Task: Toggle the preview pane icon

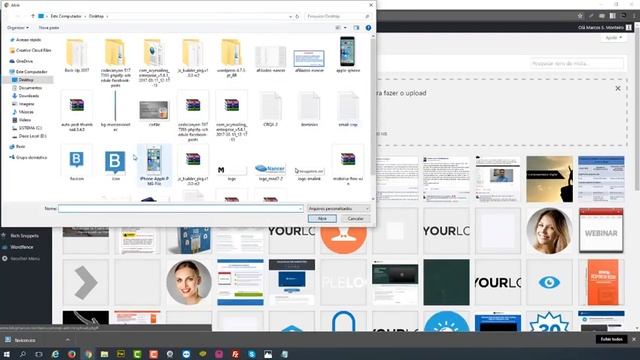Action: (356, 28)
